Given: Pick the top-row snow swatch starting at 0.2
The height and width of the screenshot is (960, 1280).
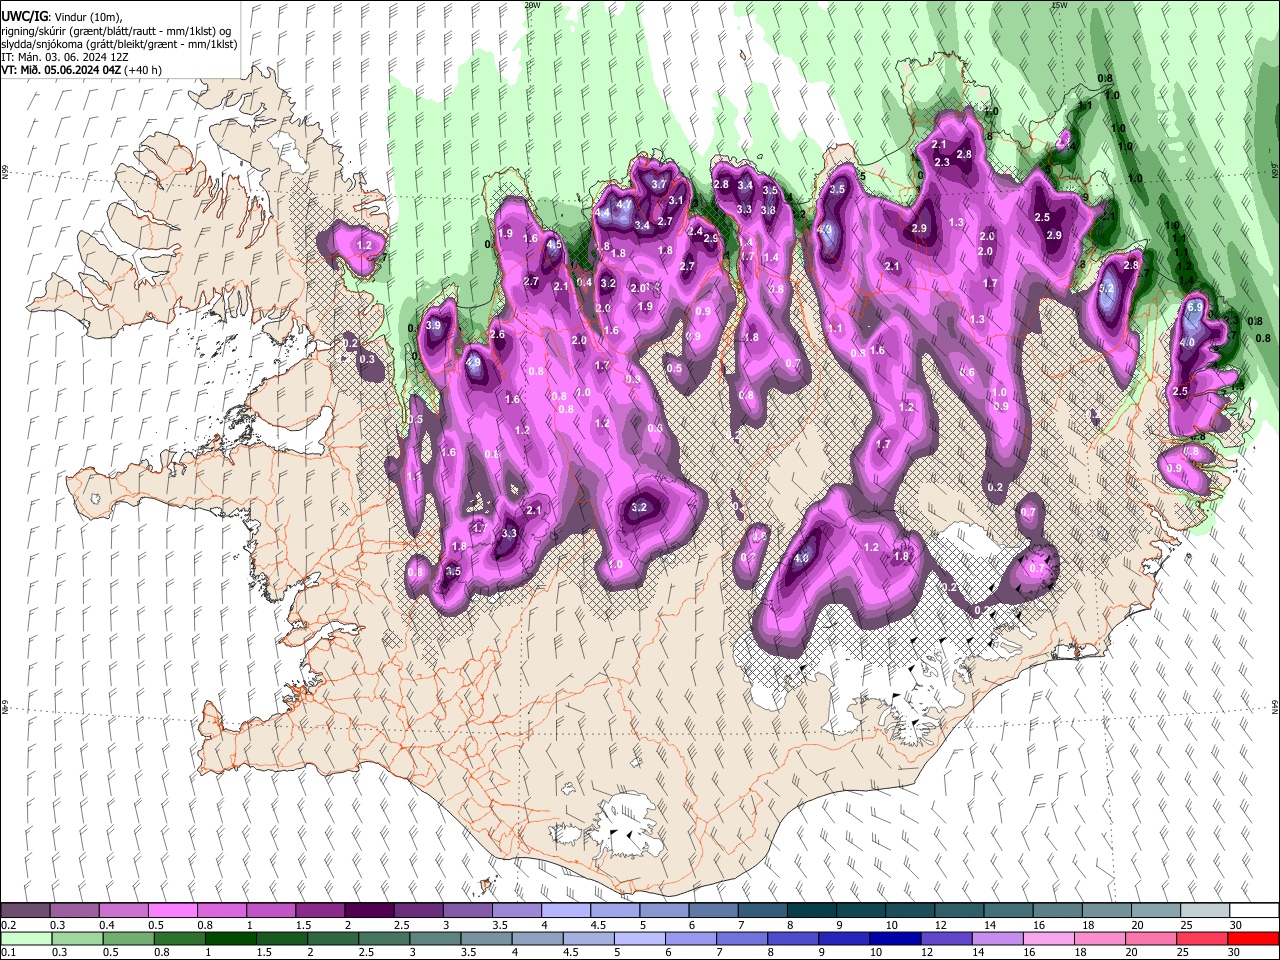Looking at the screenshot, I should 25,911.
